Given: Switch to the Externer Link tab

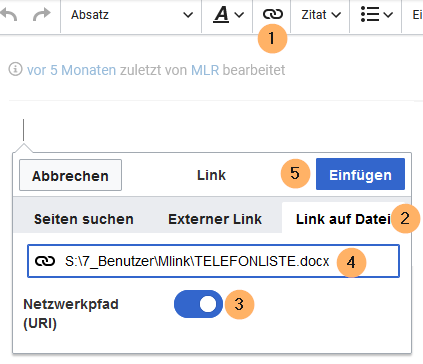Looking at the screenshot, I should 215,219.
